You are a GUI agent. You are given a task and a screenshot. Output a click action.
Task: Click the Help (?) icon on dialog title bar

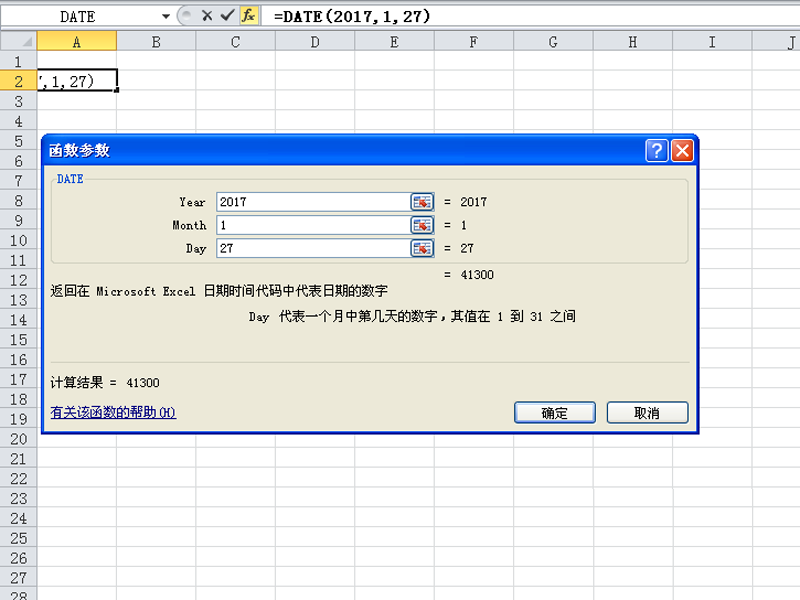tap(657, 150)
